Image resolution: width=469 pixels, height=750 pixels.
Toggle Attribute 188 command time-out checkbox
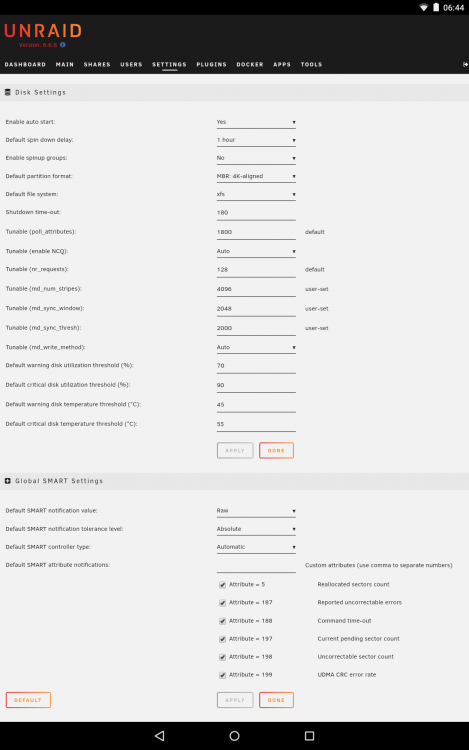222,621
